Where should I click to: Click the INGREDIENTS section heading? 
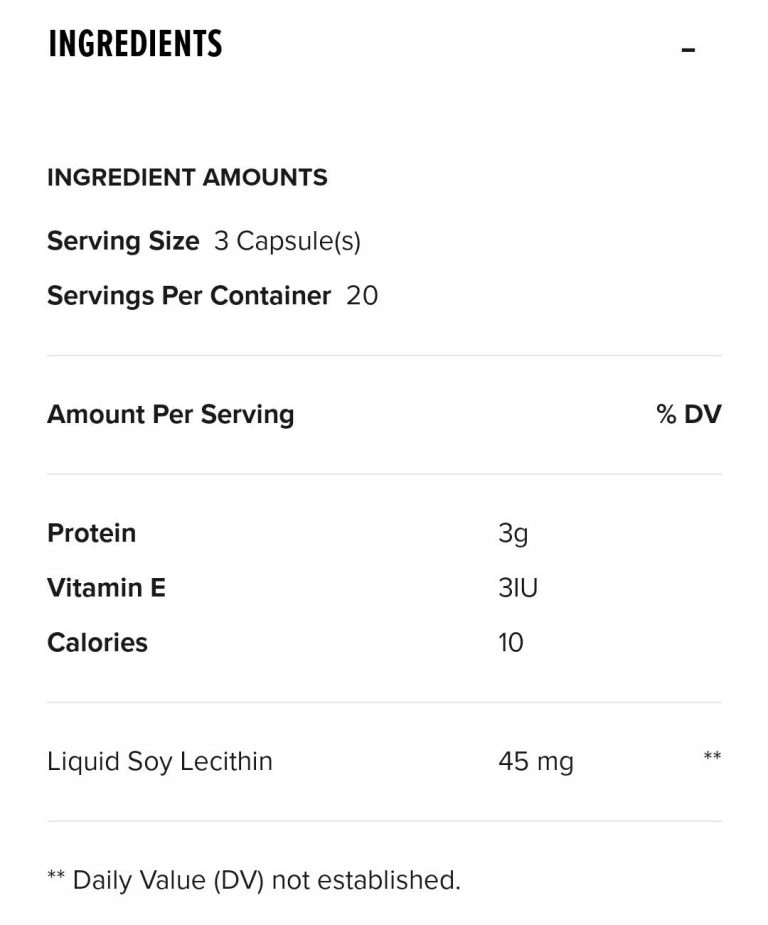(135, 45)
